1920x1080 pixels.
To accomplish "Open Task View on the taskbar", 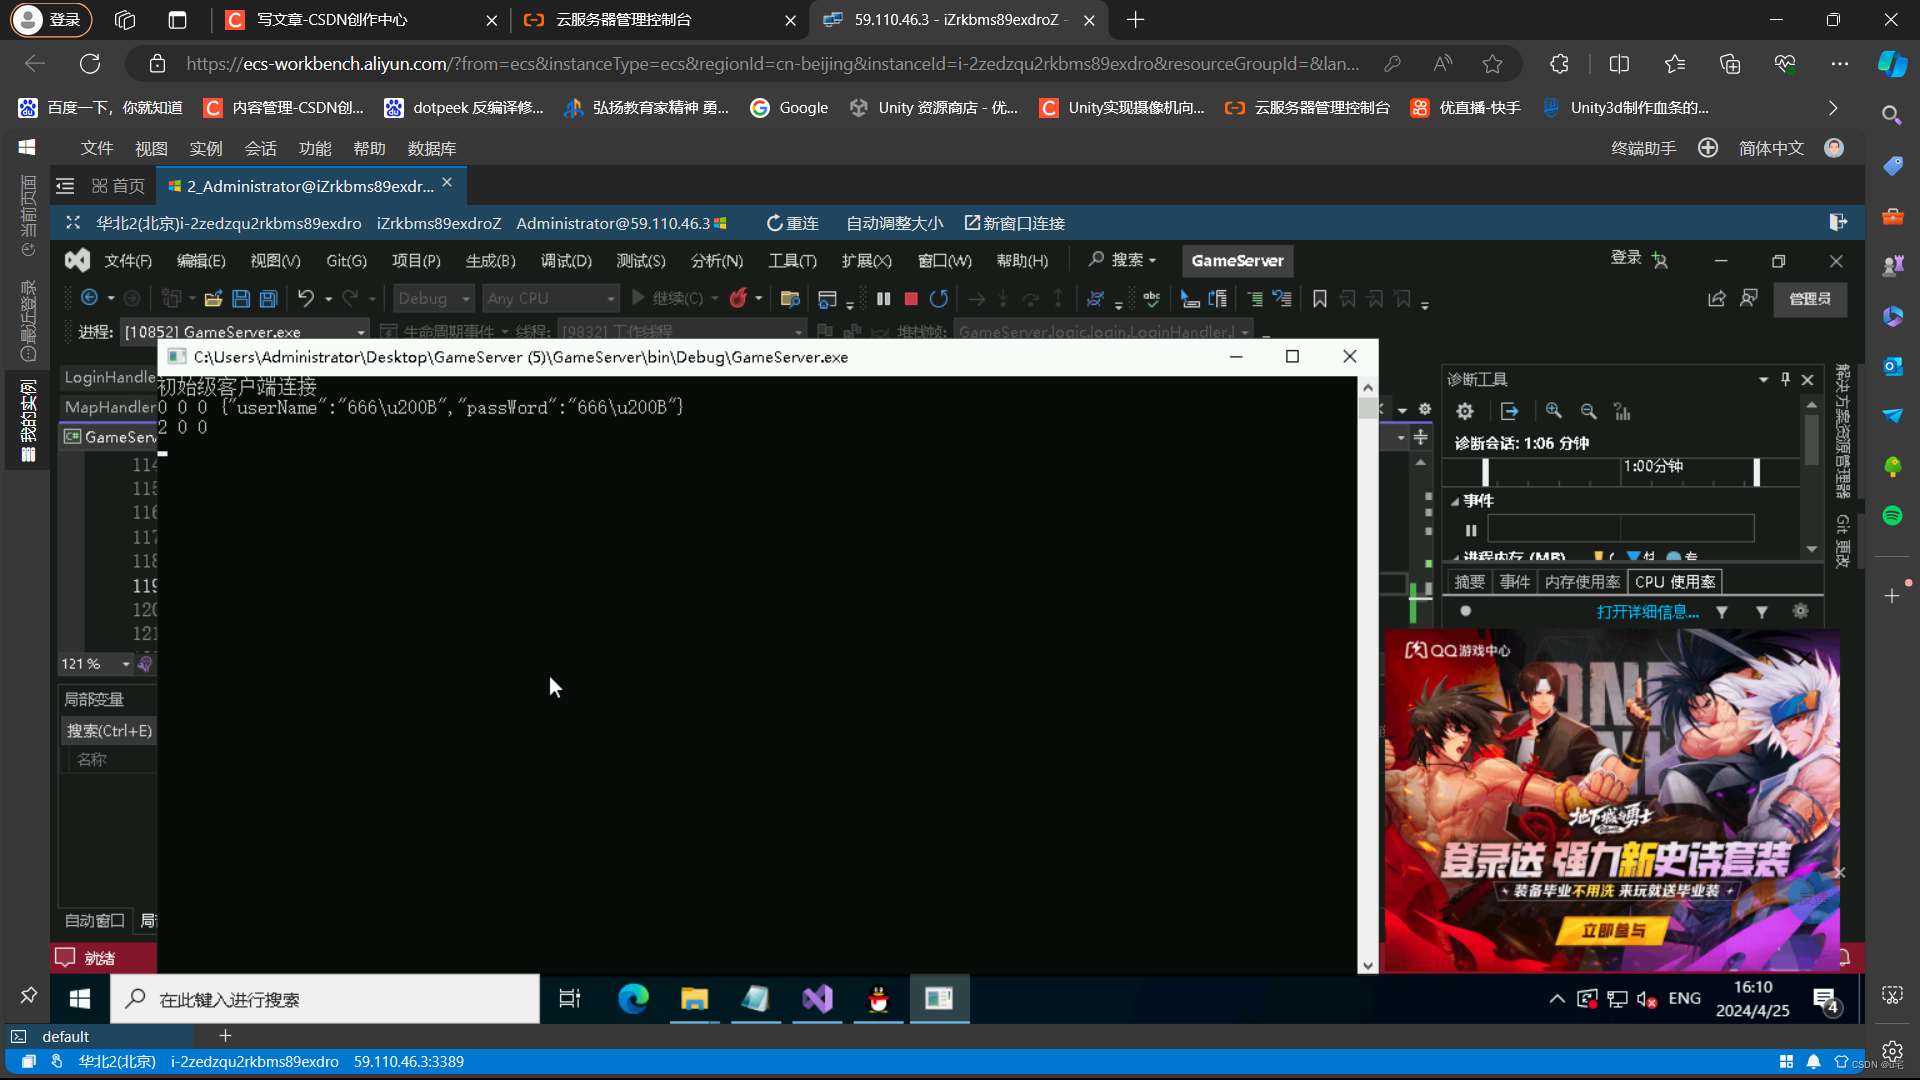I will [x=570, y=998].
